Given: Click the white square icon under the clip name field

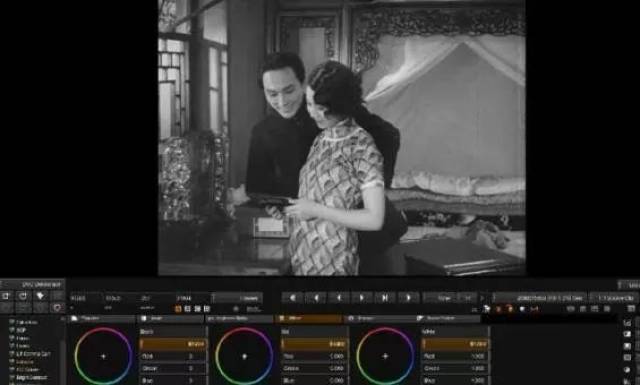Looking at the screenshot, I should (522, 309).
